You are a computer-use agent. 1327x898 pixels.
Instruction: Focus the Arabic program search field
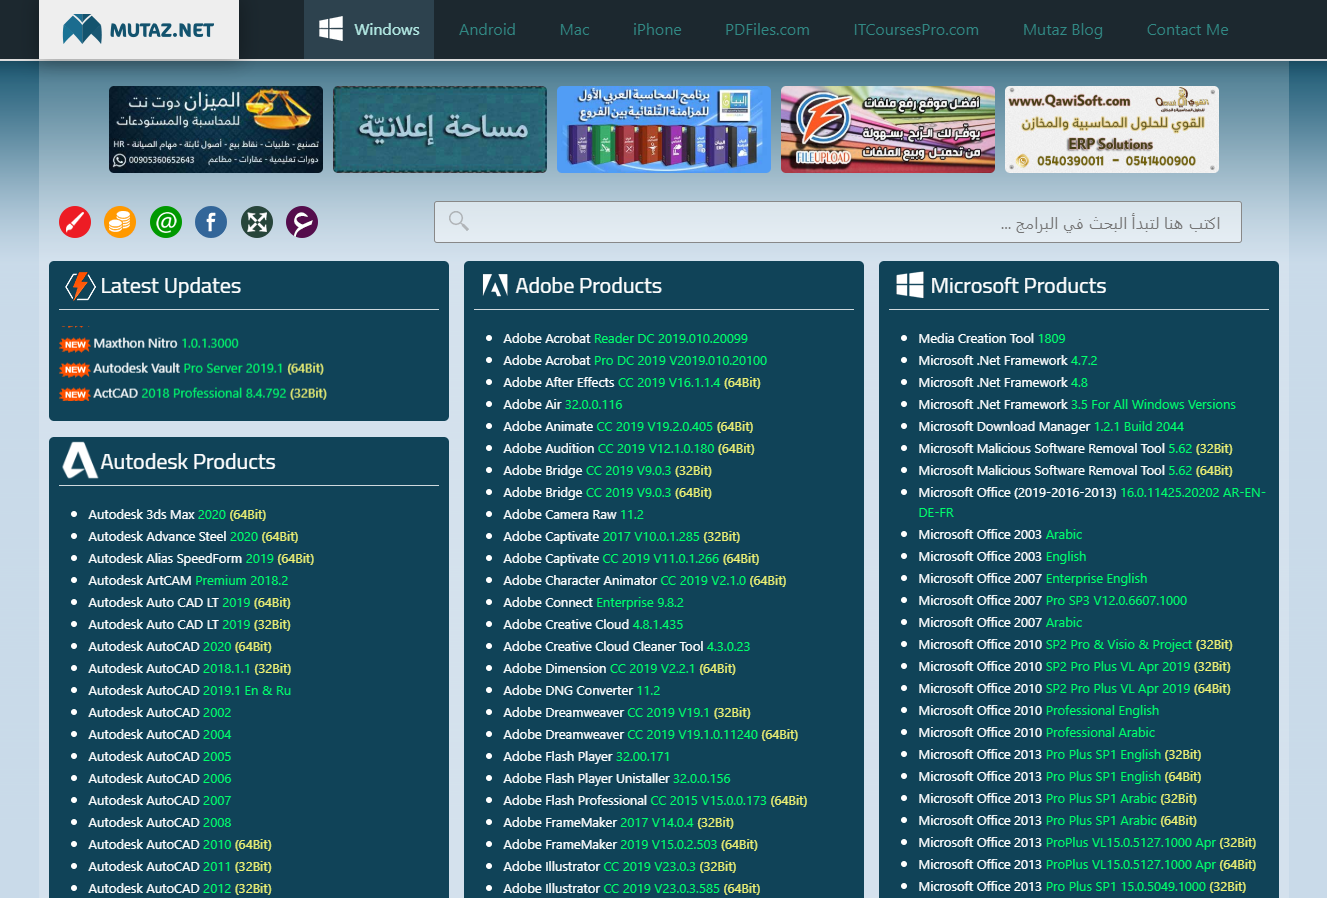[x=838, y=222]
